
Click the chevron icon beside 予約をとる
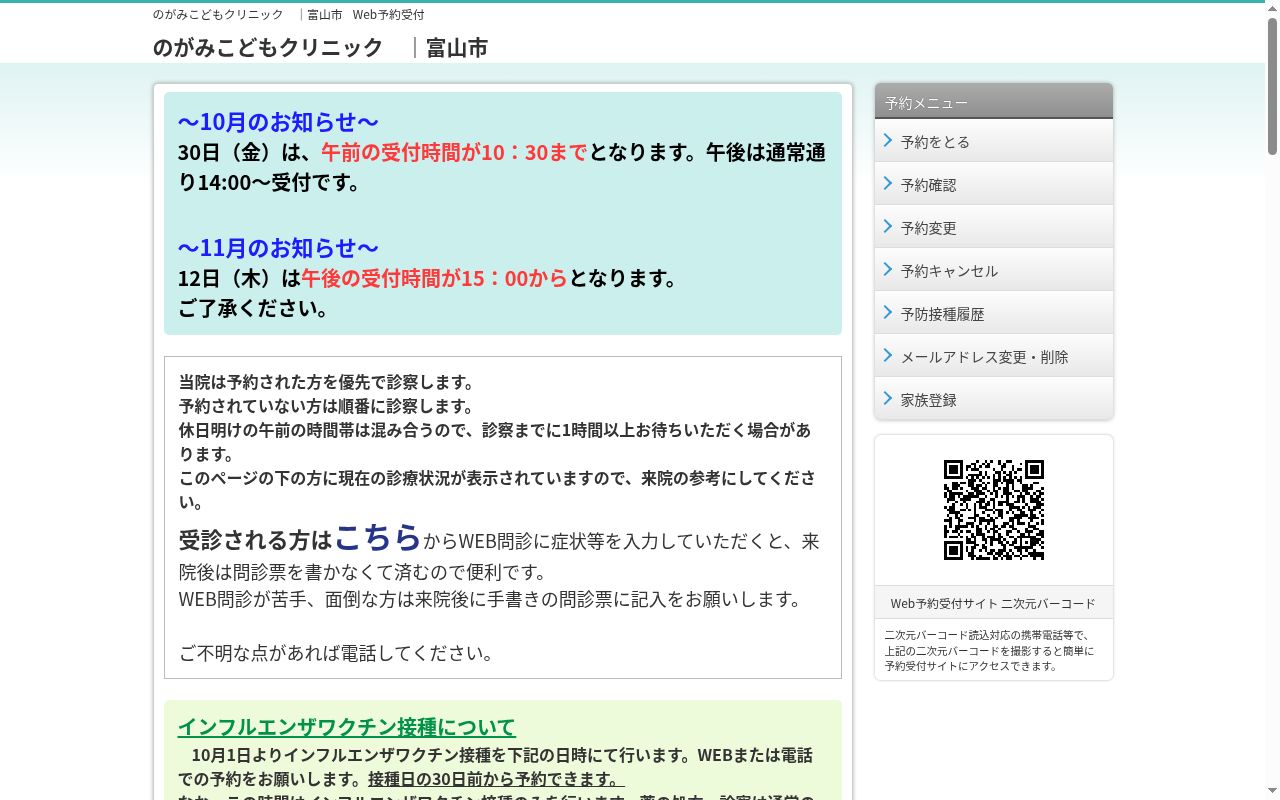[888, 141]
